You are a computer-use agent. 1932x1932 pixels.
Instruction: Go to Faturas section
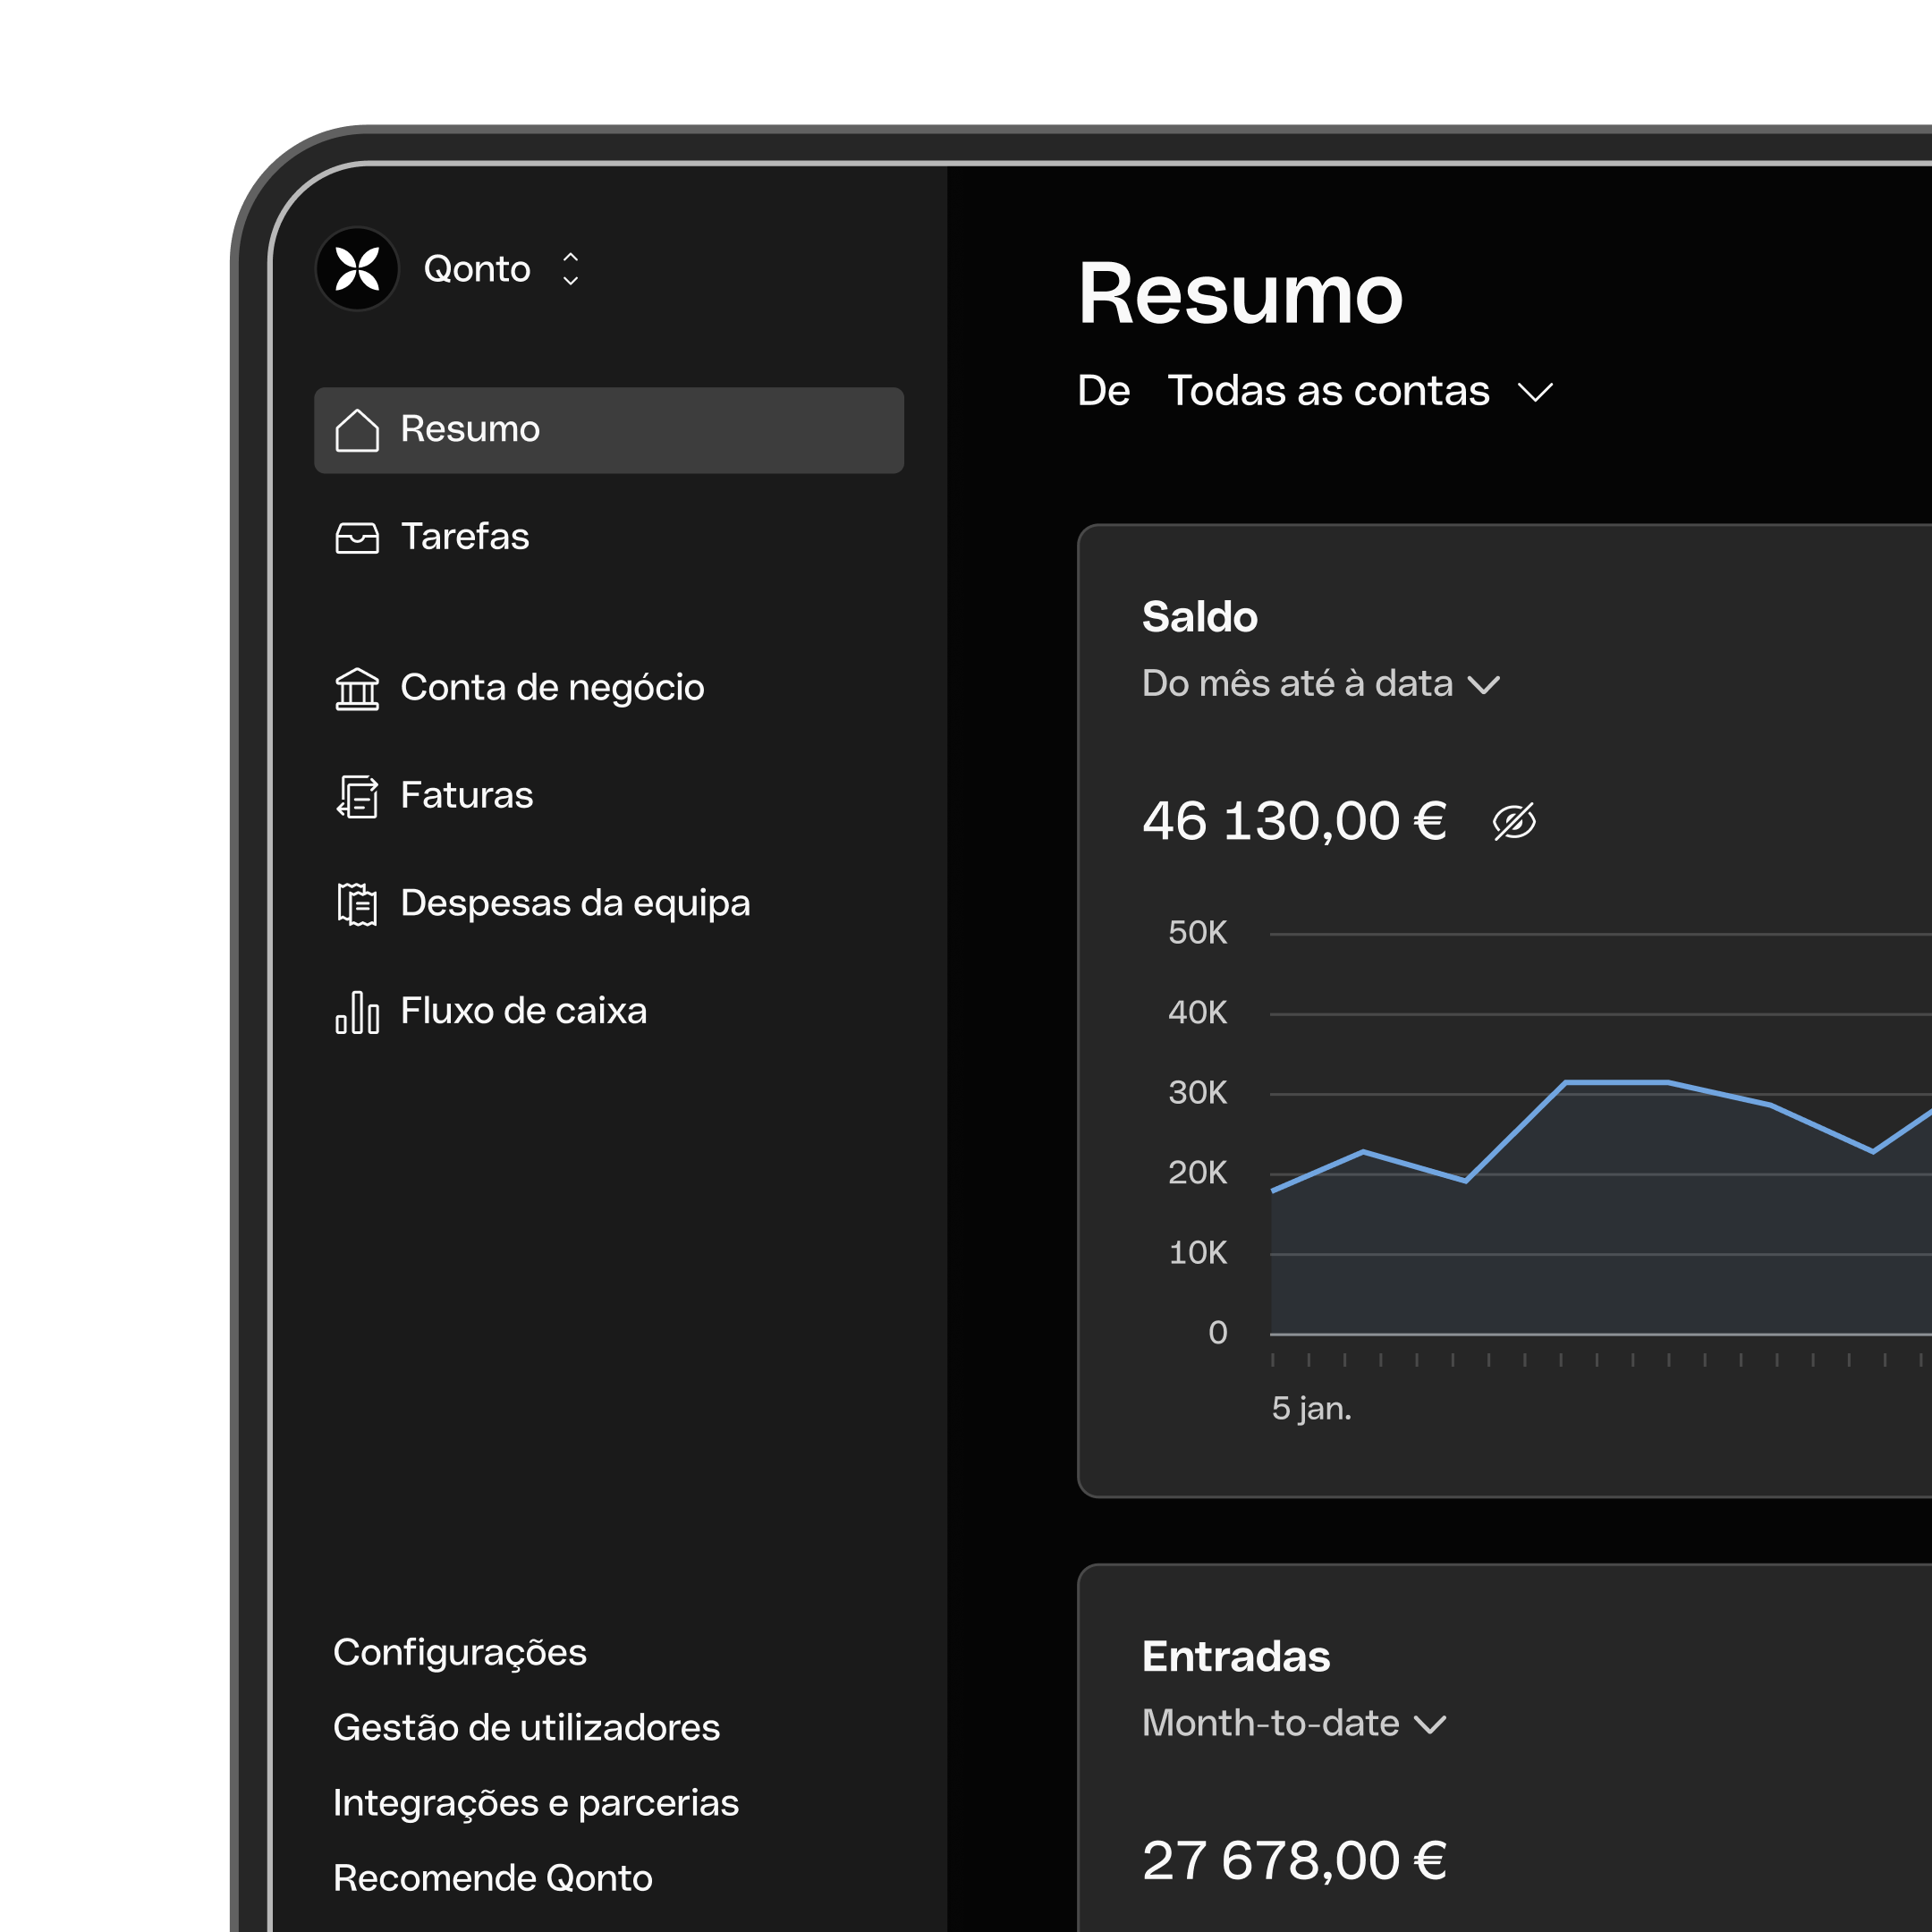[467, 795]
